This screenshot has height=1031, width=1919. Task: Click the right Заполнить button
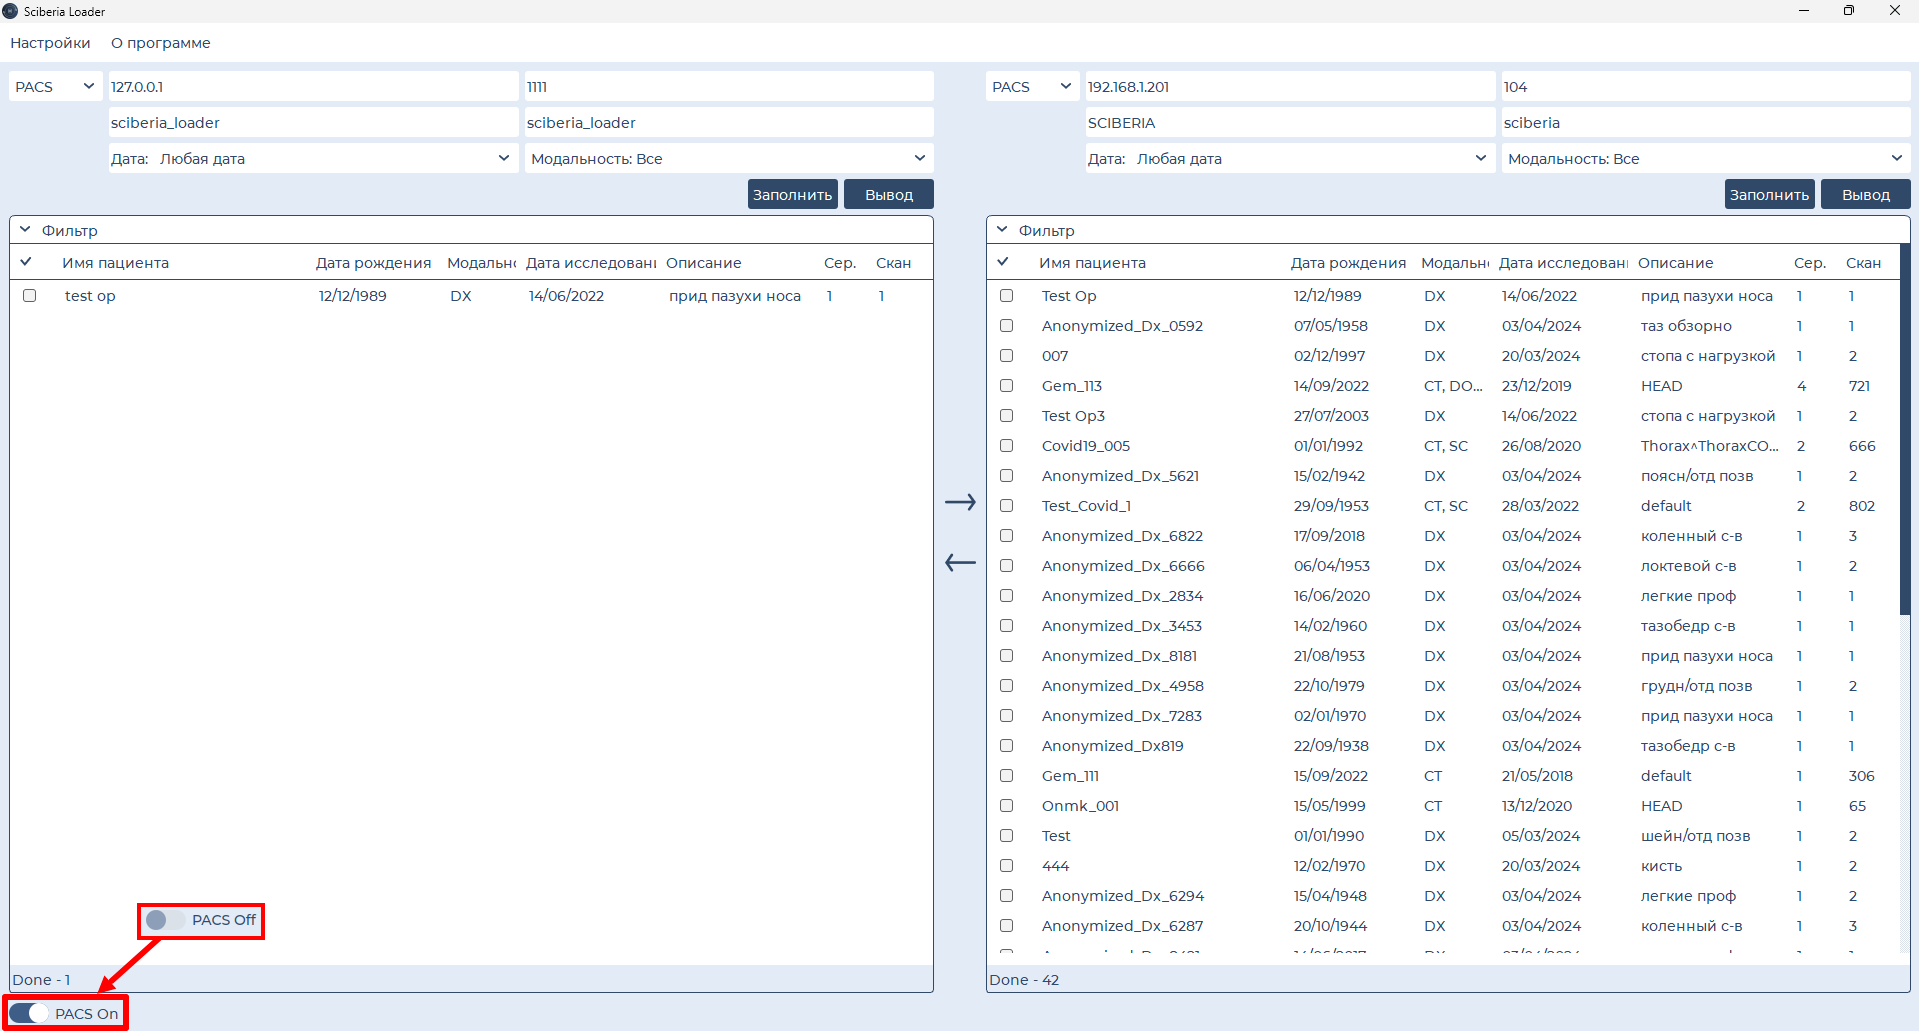tap(1770, 195)
